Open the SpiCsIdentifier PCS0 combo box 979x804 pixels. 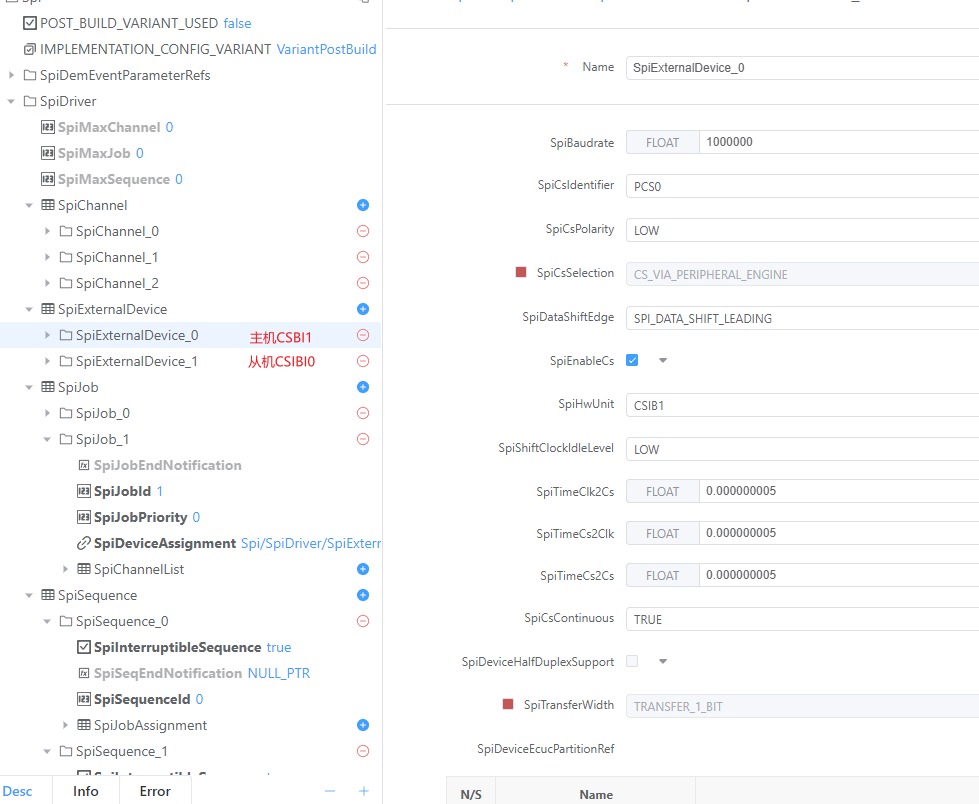[x=802, y=186]
